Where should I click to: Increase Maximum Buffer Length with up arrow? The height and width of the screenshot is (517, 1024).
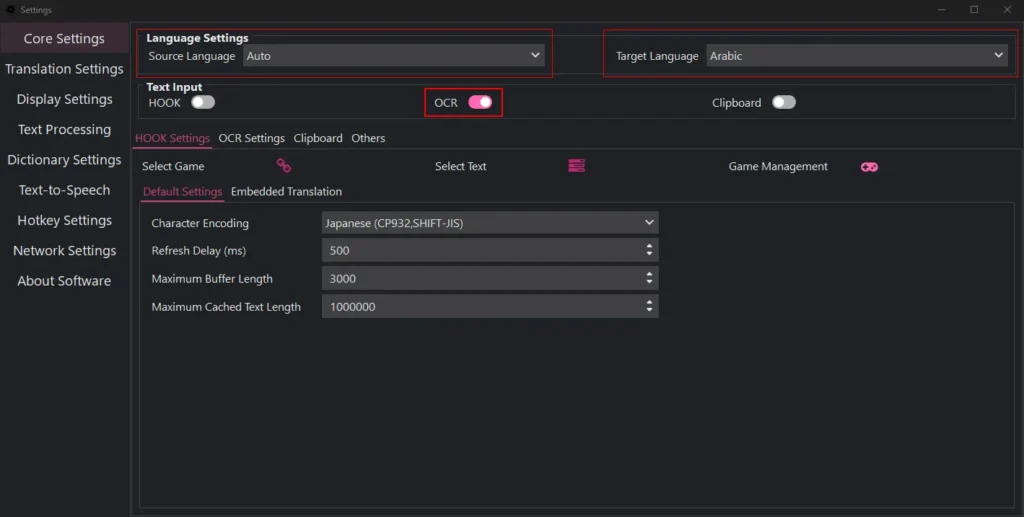point(649,274)
